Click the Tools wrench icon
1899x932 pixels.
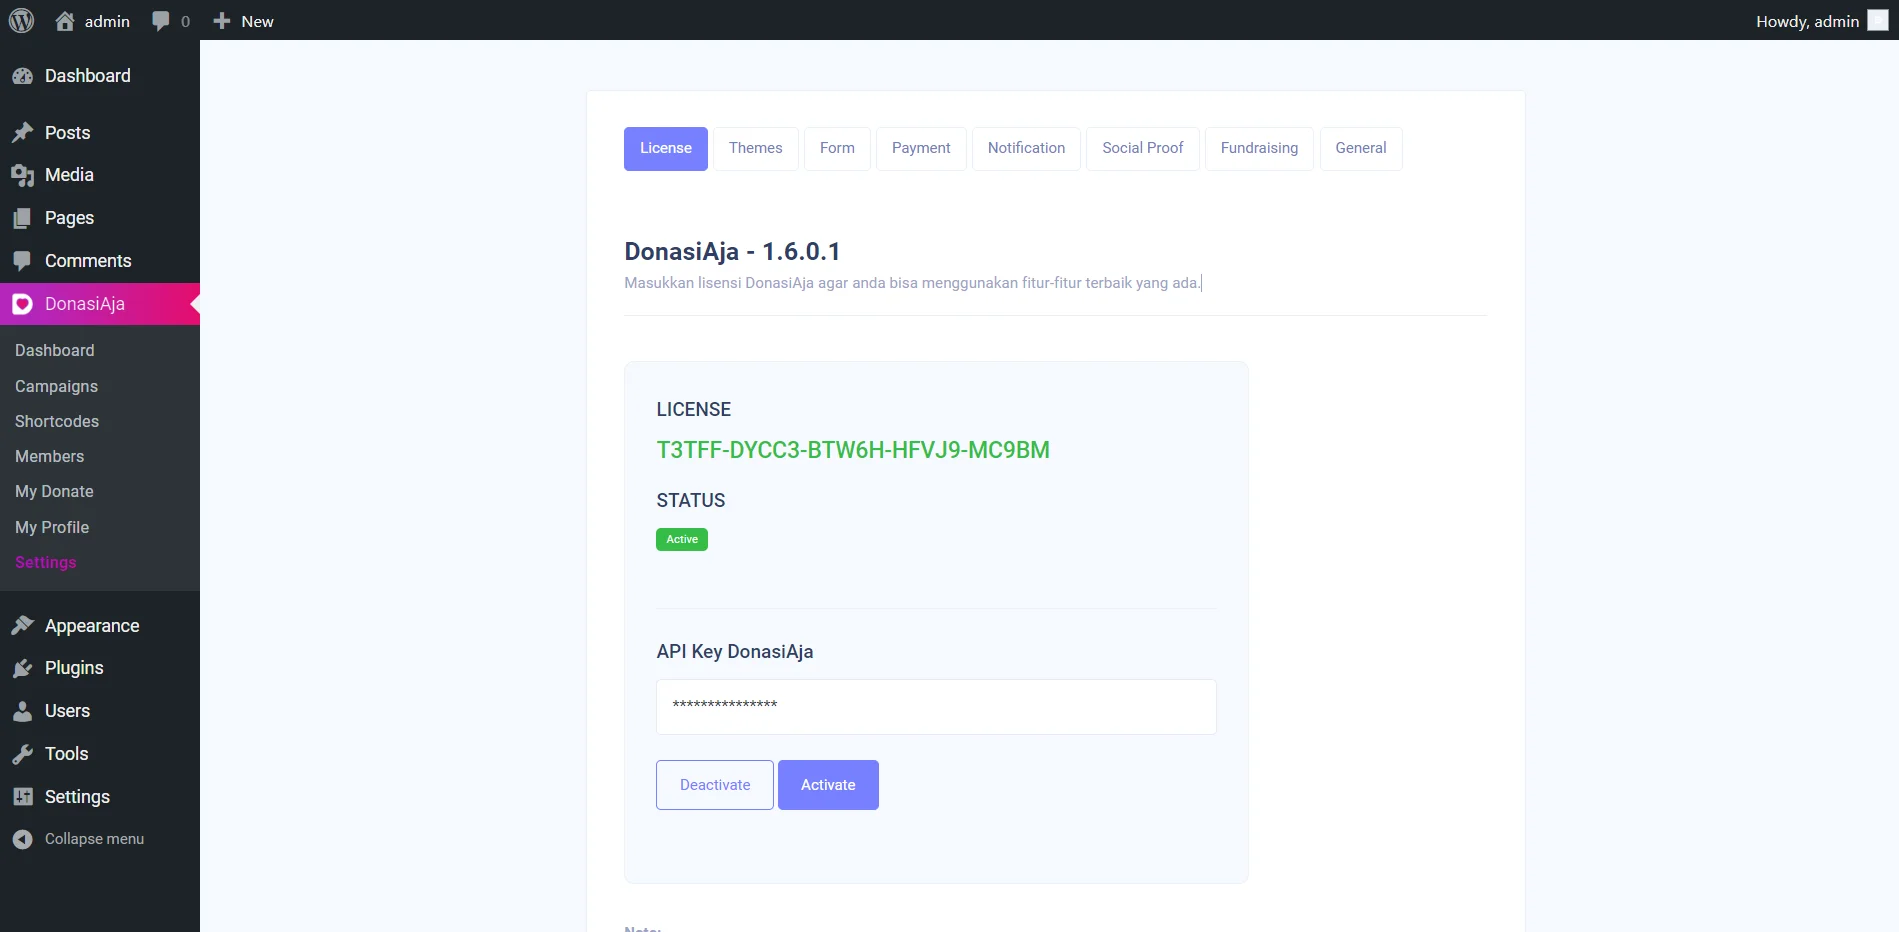[x=22, y=754]
